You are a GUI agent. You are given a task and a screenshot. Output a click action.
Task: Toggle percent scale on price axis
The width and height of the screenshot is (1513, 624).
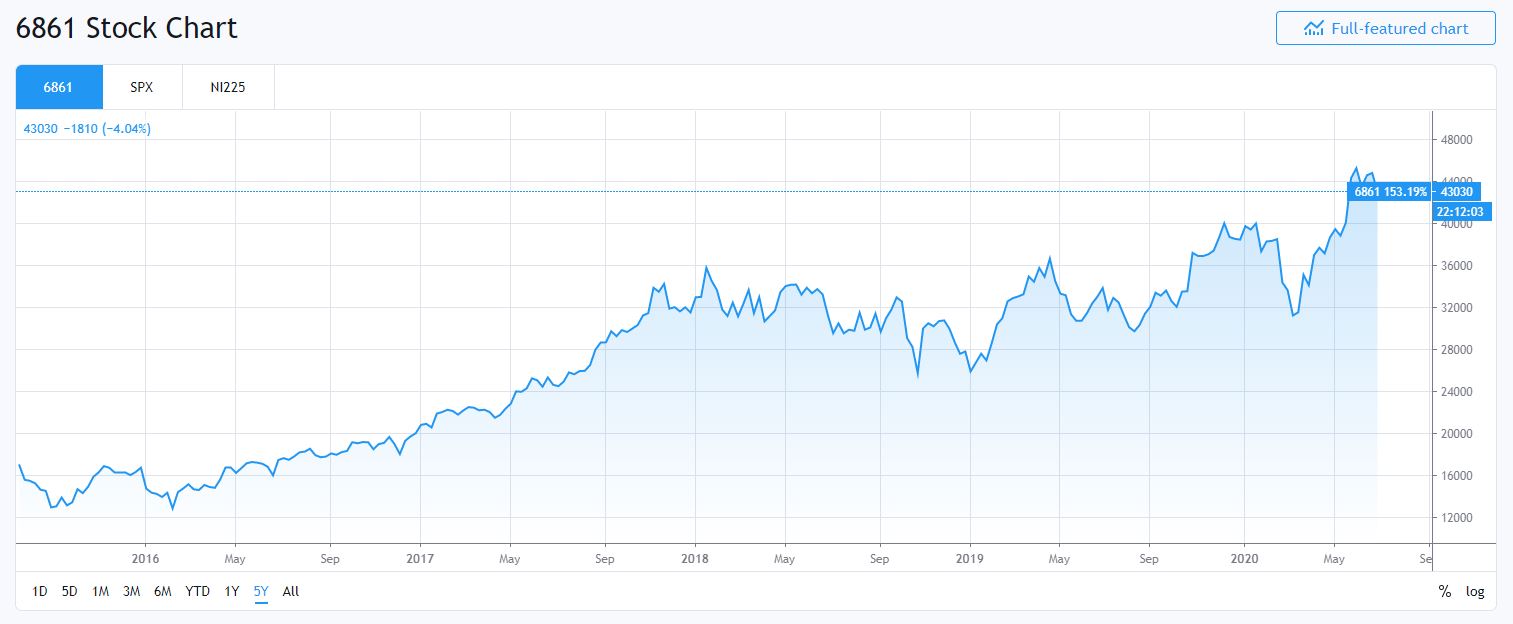[x=1444, y=591]
